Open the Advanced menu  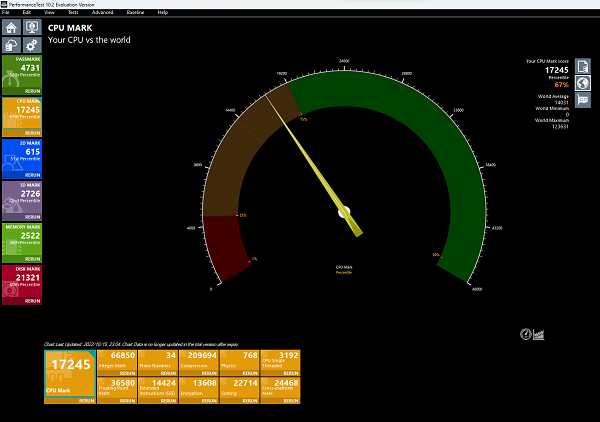pos(103,12)
